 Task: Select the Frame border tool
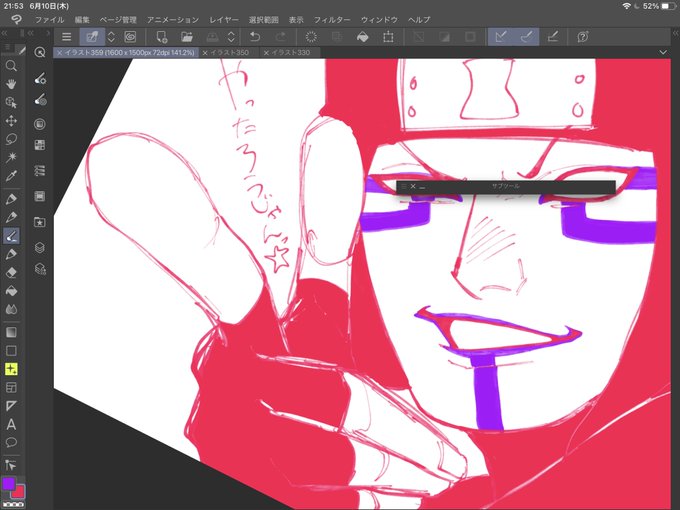pos(11,387)
